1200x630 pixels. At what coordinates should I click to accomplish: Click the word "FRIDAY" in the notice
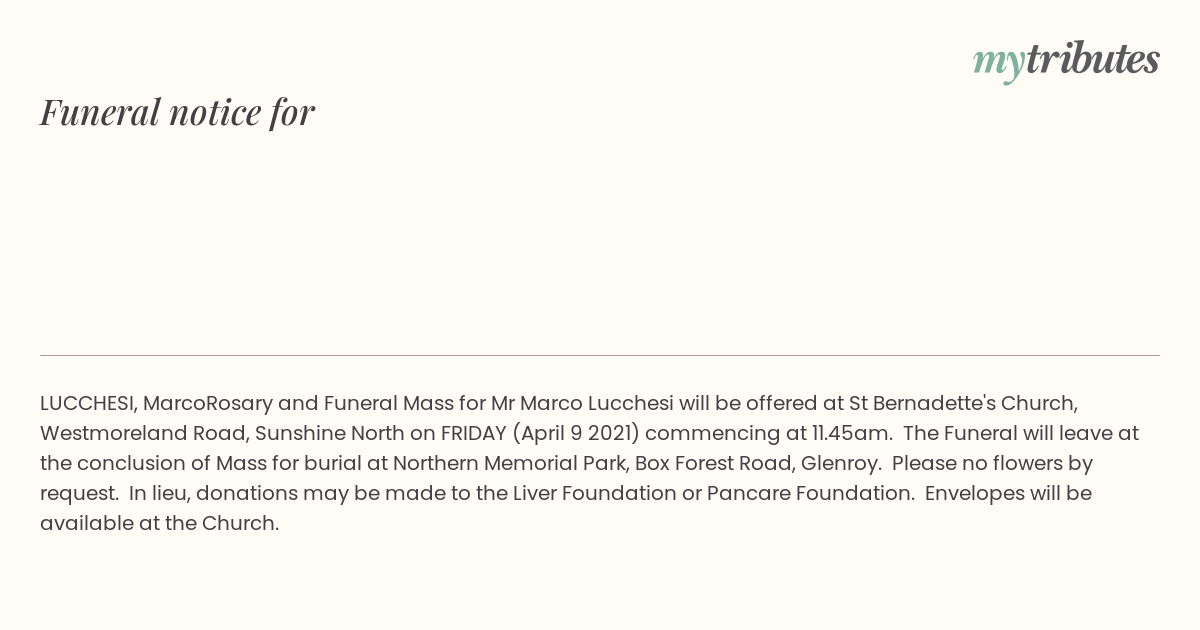tap(474, 433)
